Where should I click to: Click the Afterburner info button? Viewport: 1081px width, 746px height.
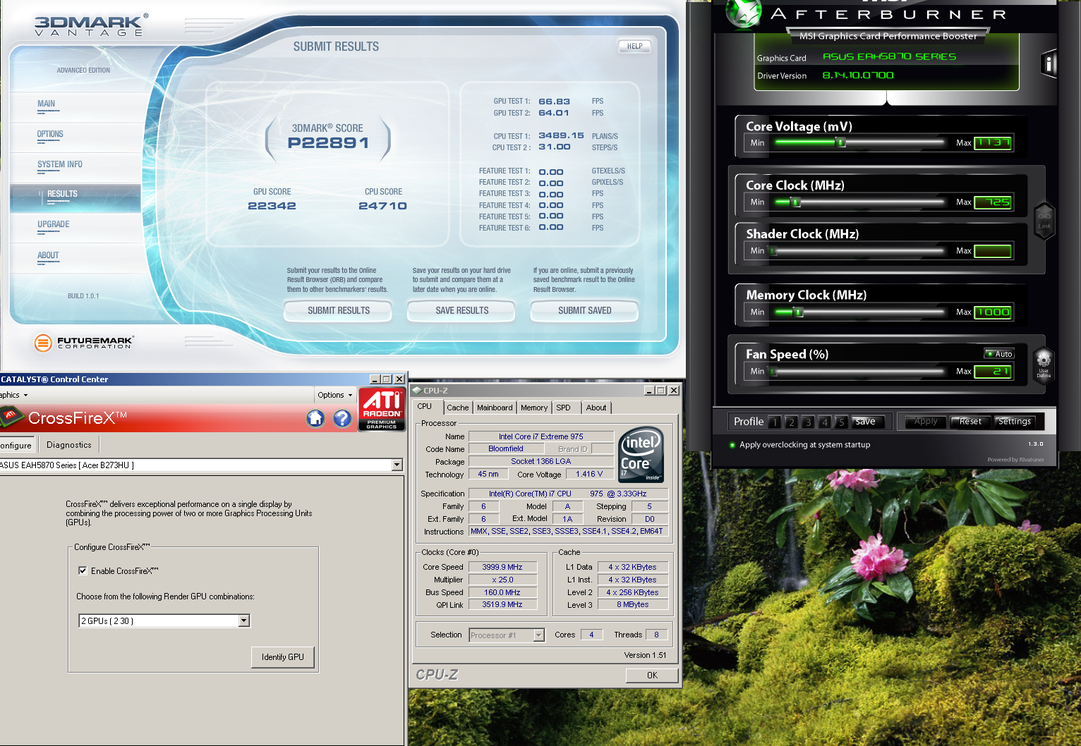point(1047,64)
